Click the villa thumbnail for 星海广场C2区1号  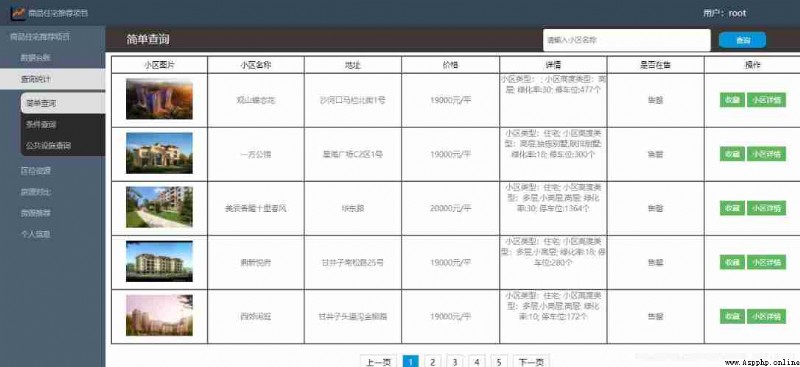pyautogui.click(x=159, y=153)
